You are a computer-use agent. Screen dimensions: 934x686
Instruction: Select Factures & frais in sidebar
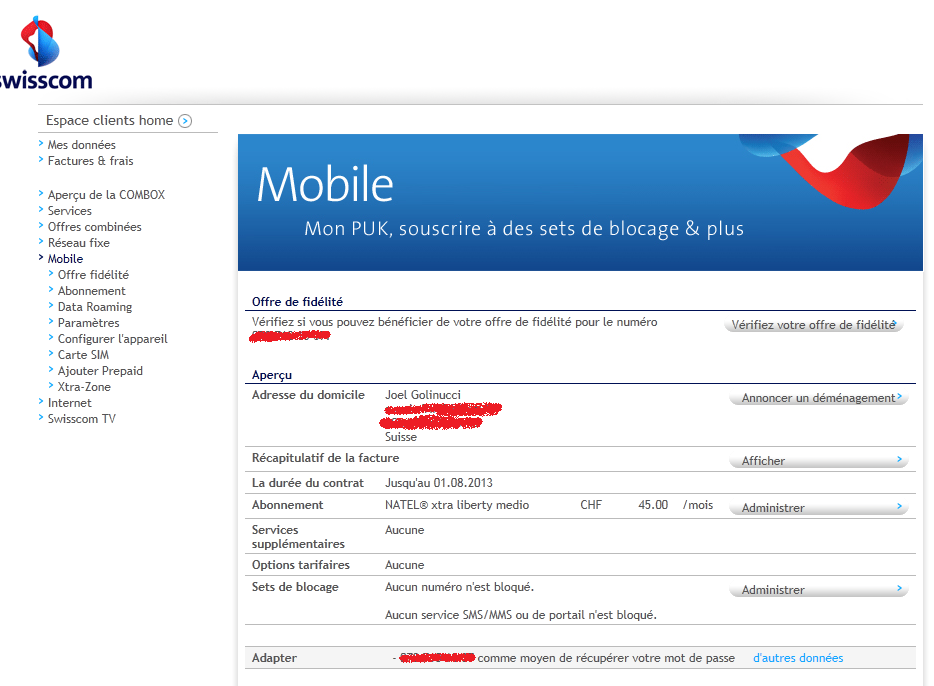90,160
